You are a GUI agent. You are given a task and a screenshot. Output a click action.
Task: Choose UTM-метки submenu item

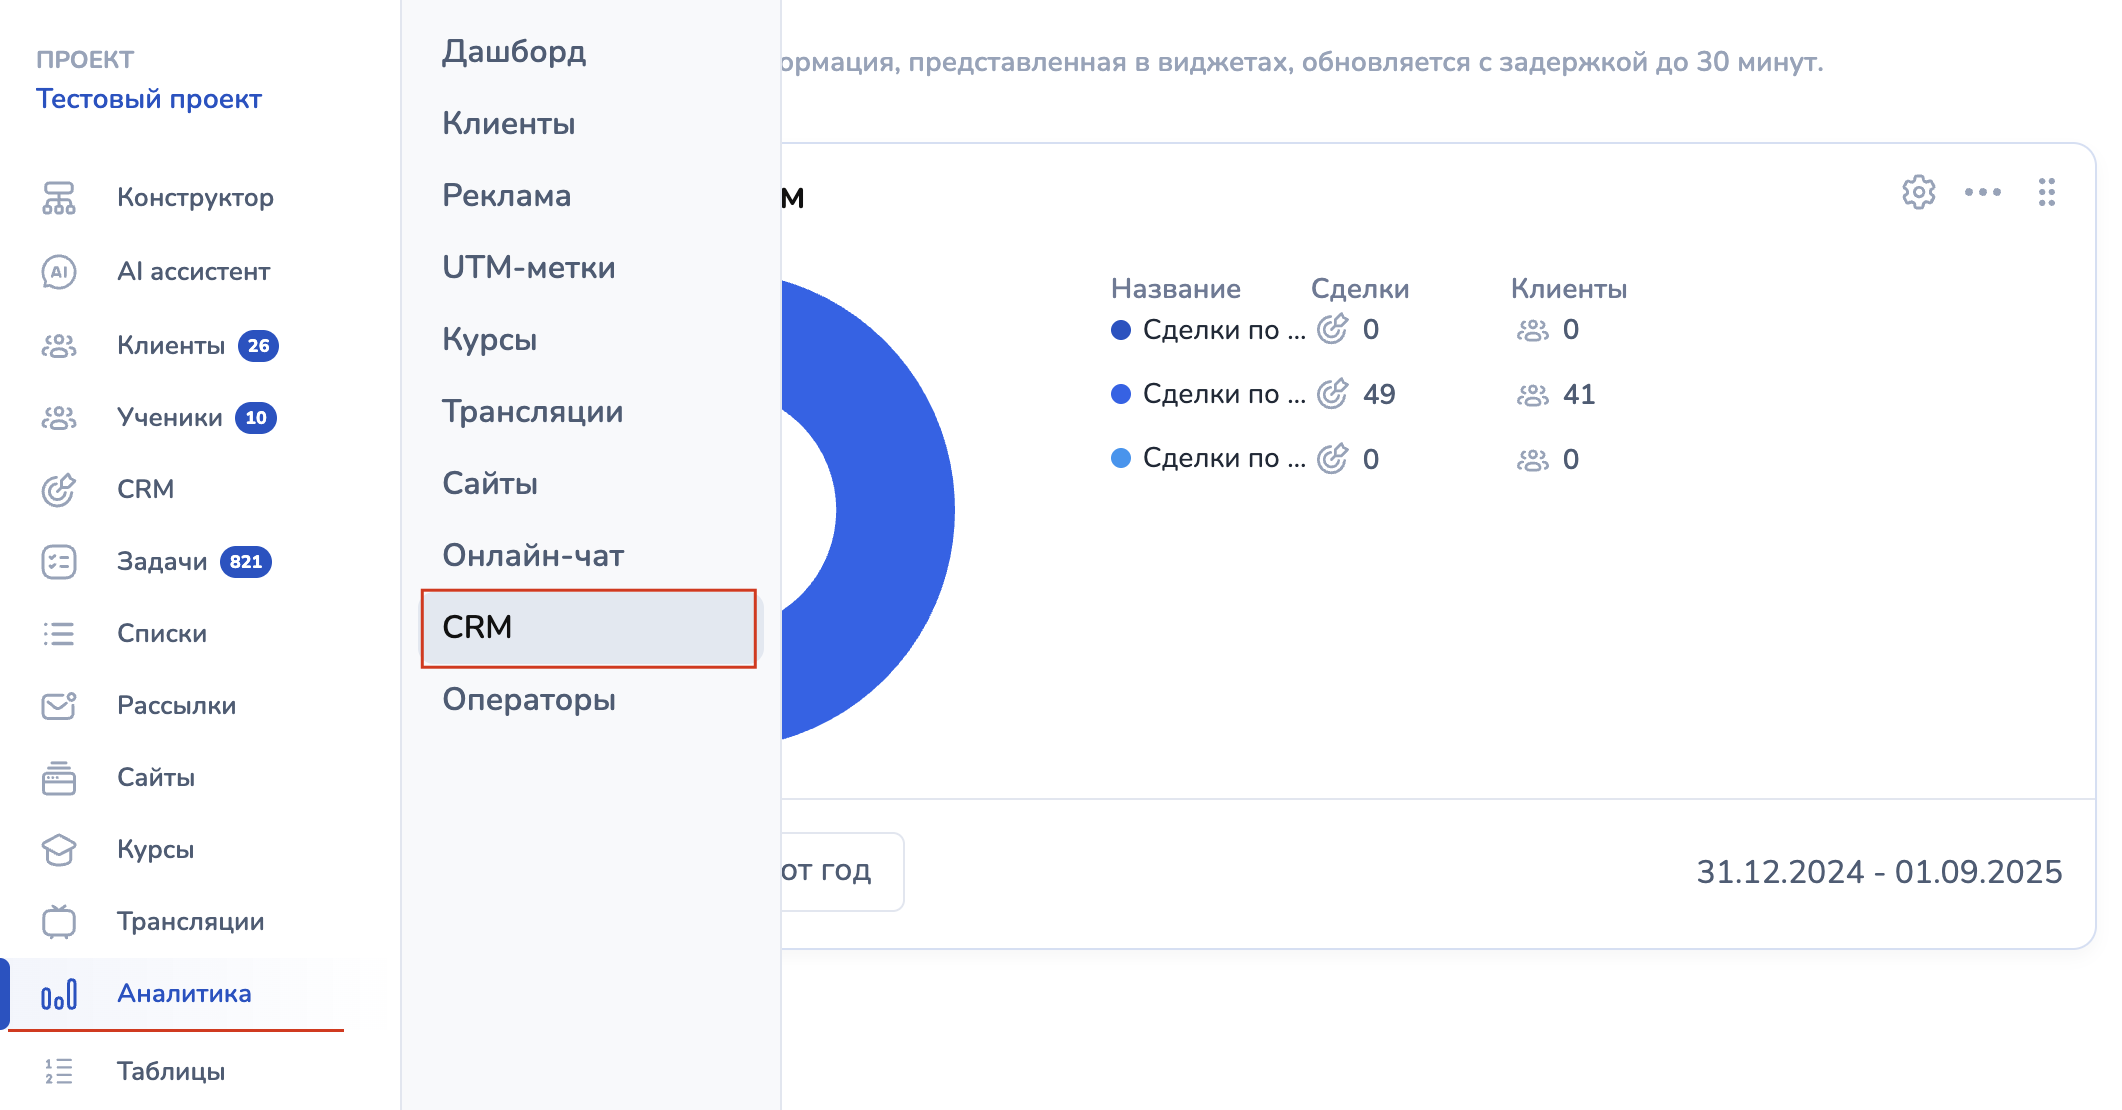pos(528,268)
